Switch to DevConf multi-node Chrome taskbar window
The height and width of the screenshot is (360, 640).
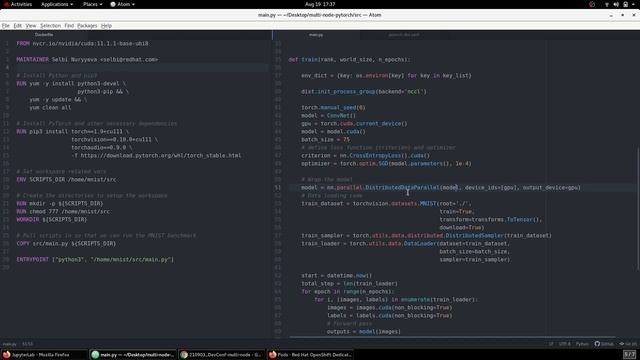[x=222, y=355]
